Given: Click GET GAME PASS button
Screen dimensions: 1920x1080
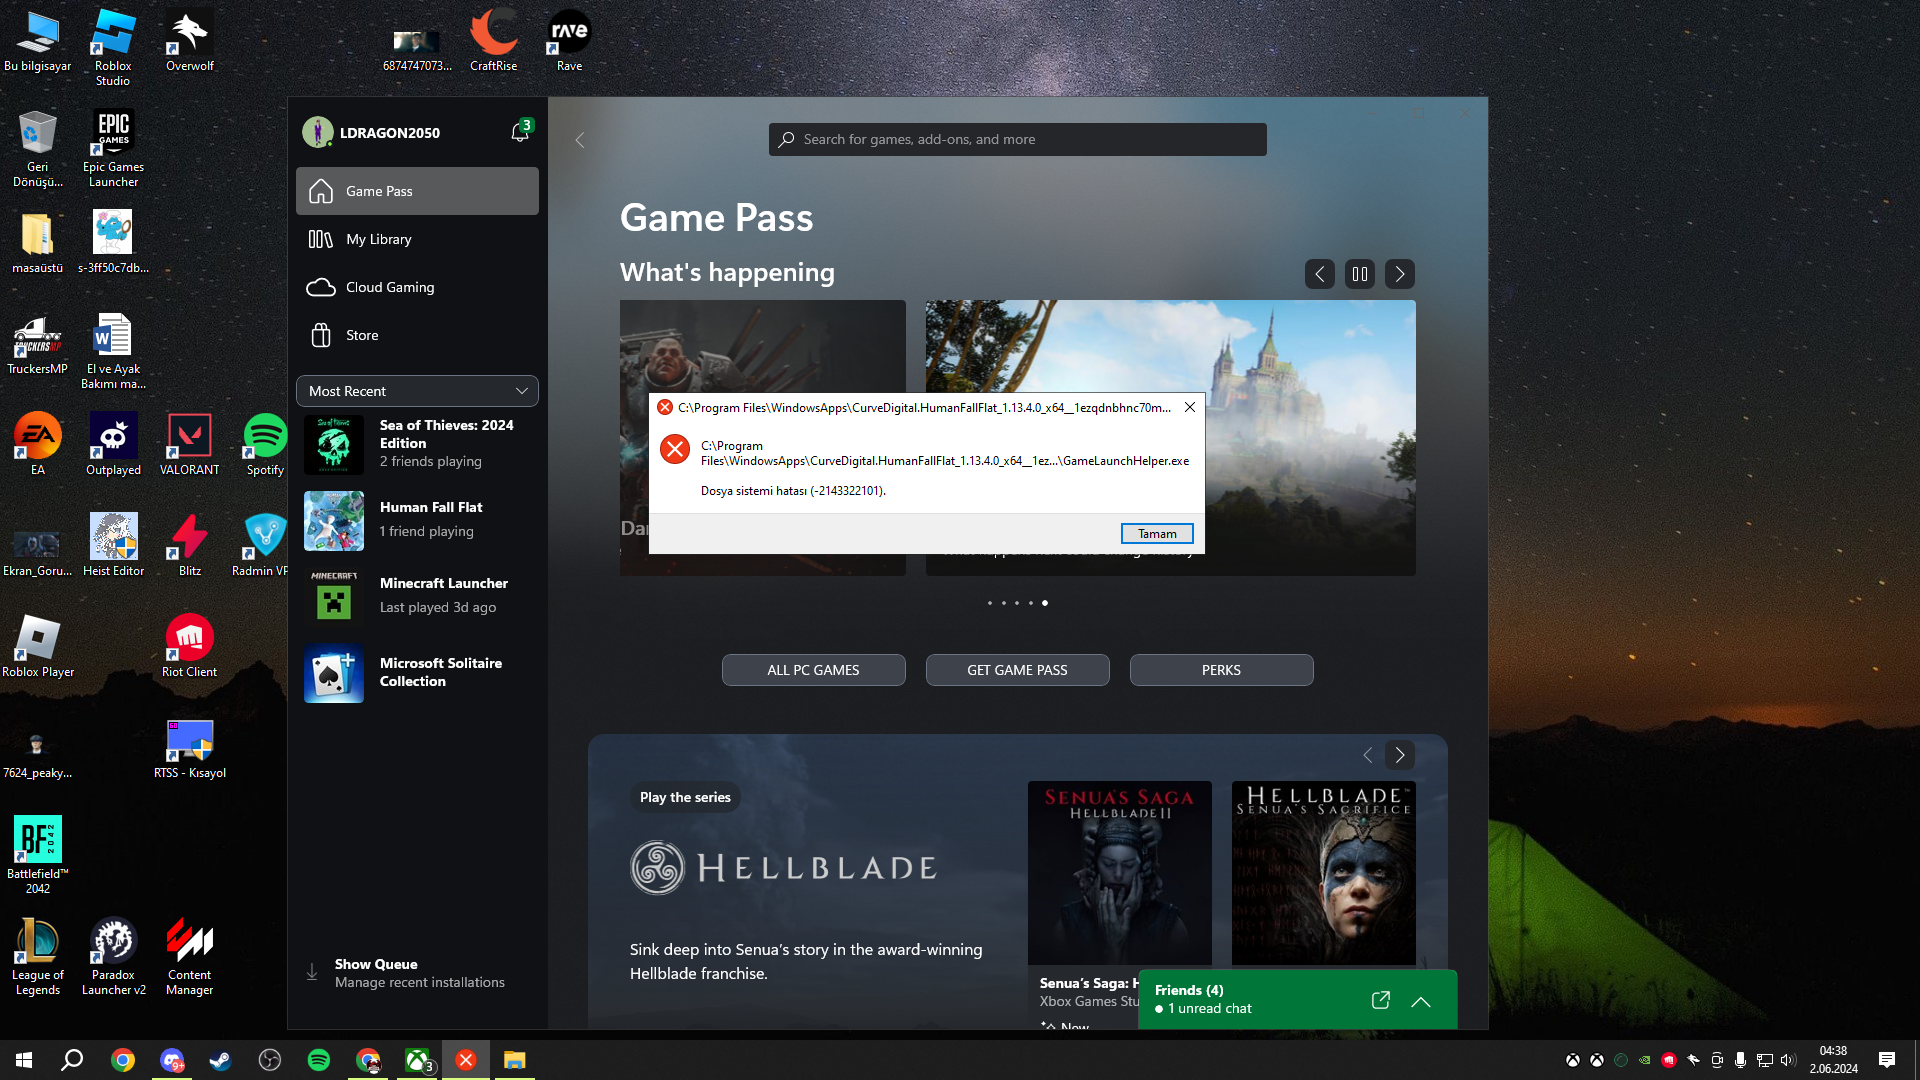Looking at the screenshot, I should (1017, 670).
